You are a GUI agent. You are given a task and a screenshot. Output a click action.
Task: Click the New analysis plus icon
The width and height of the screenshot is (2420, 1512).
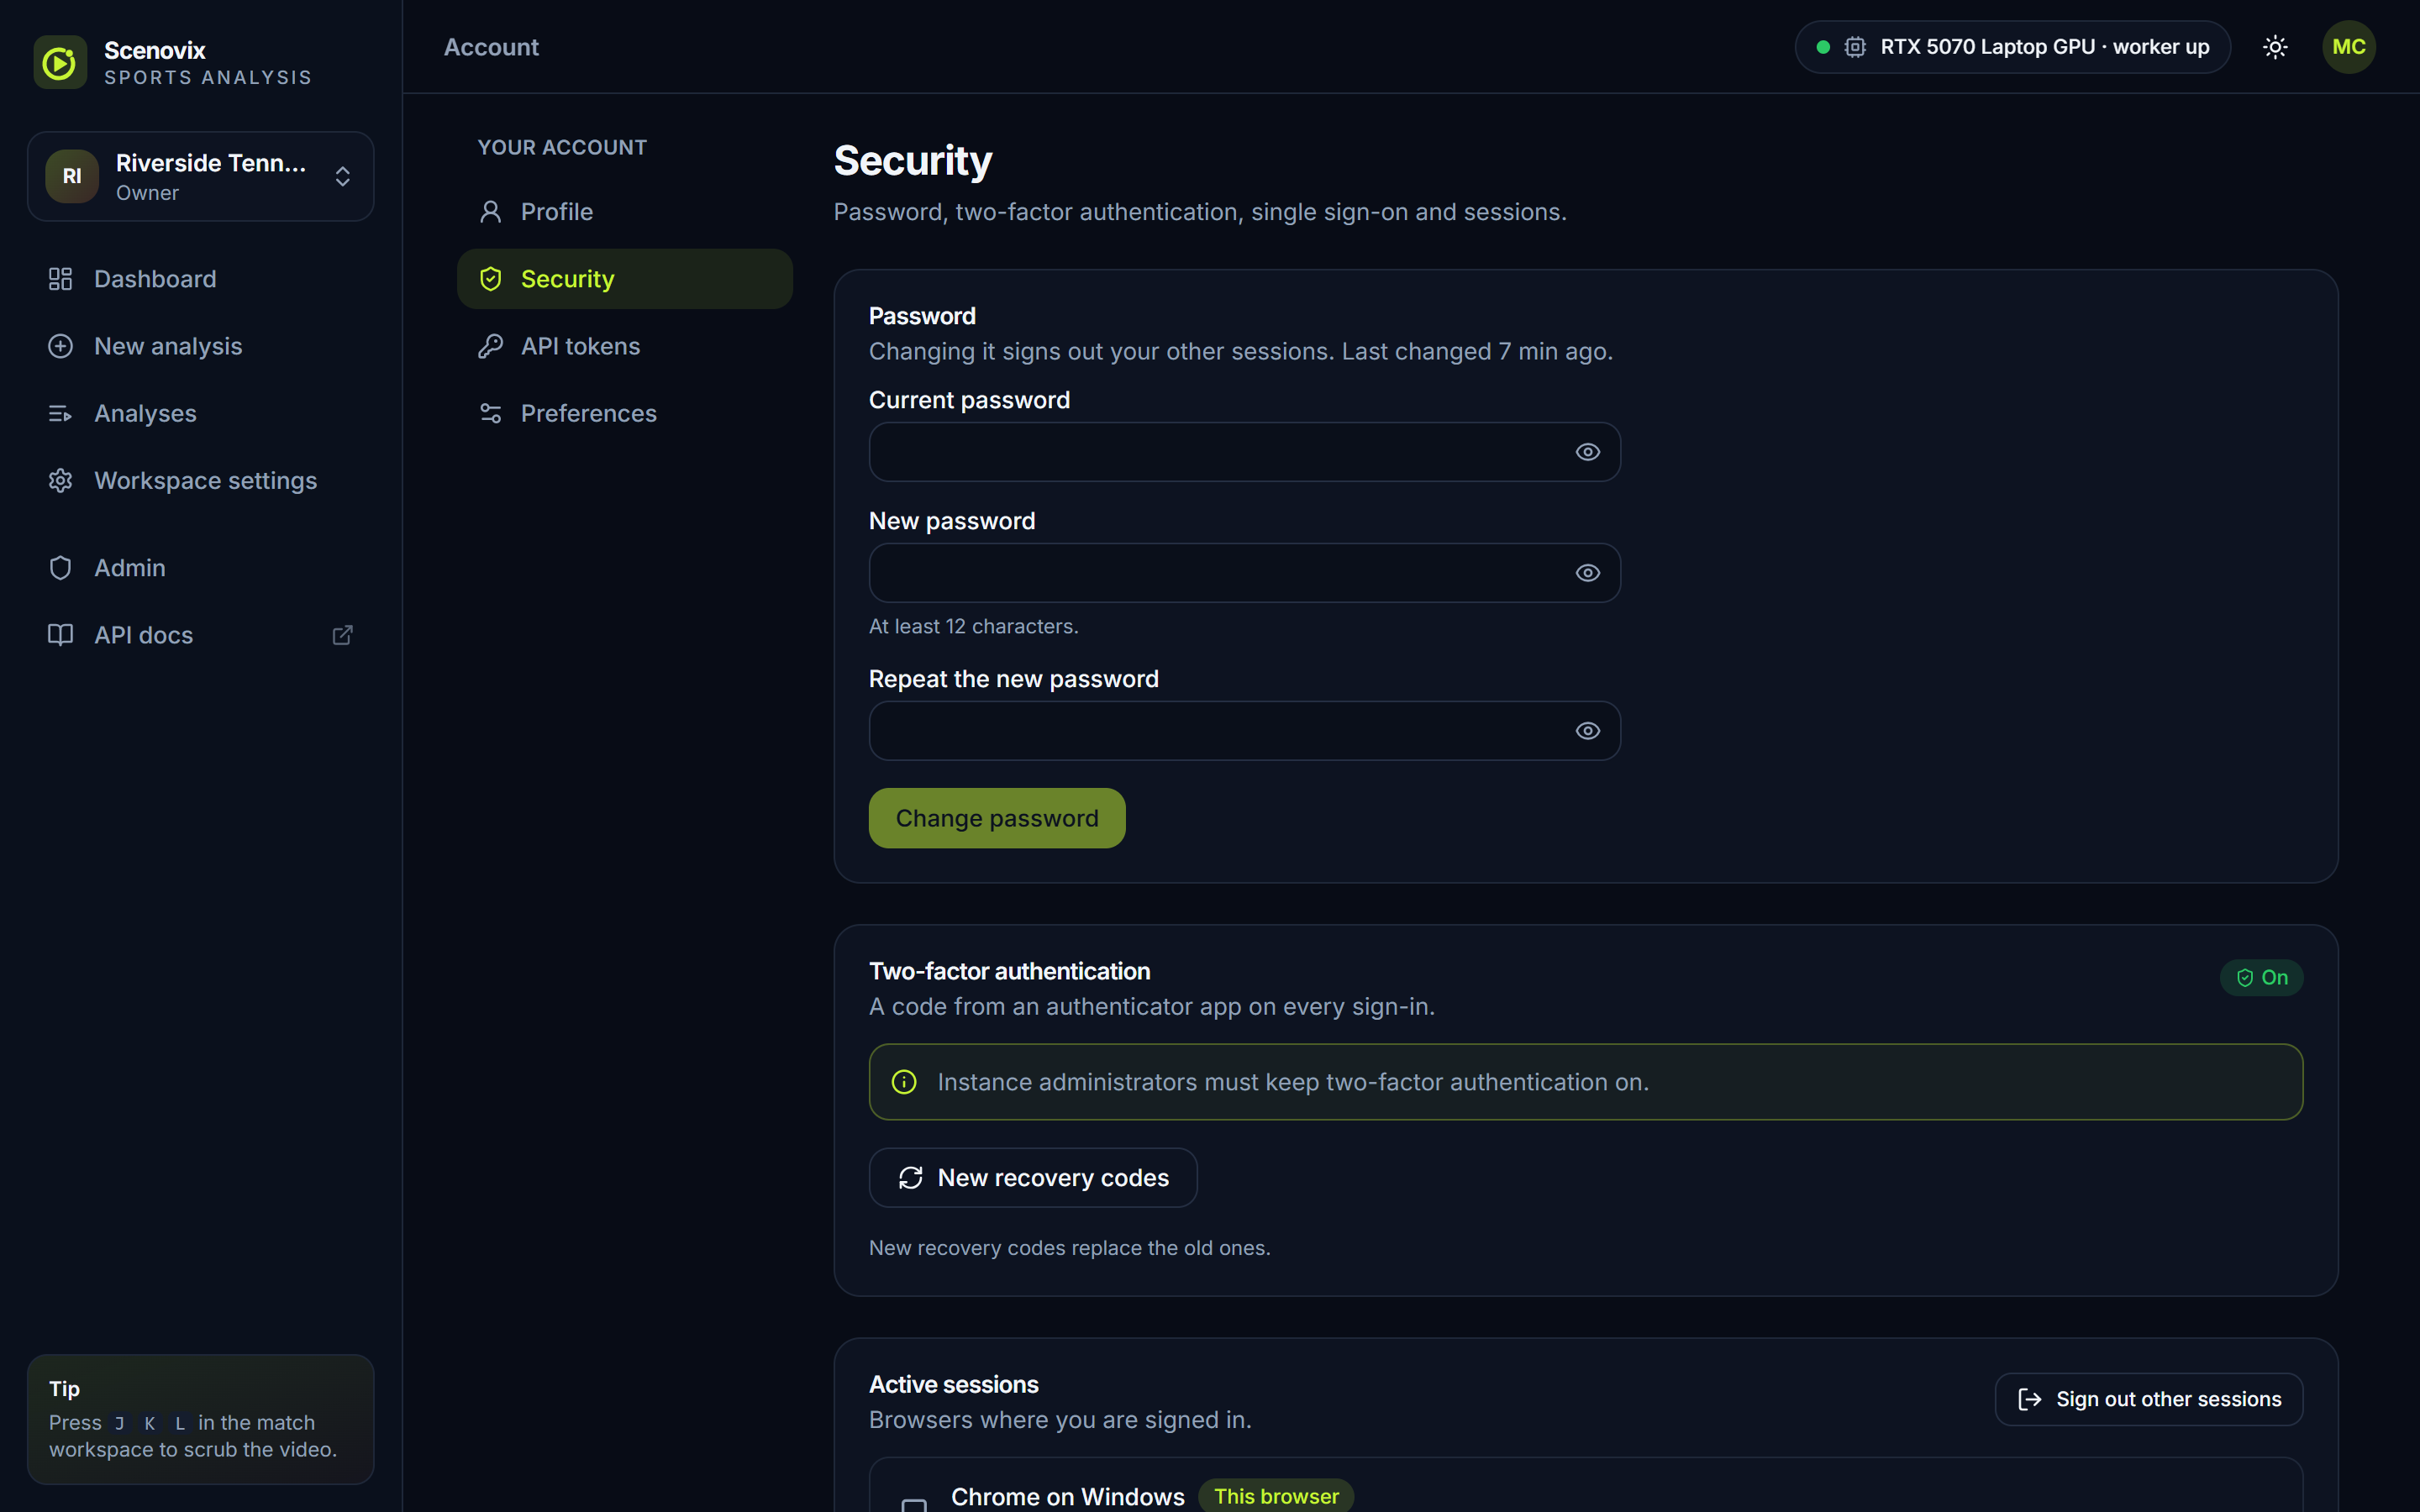click(x=60, y=346)
